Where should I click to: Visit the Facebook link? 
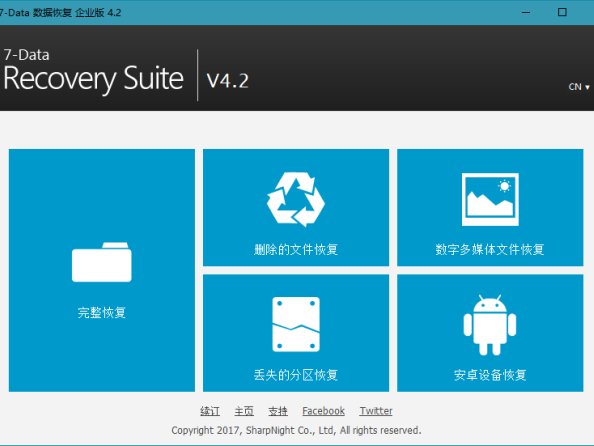pos(324,411)
